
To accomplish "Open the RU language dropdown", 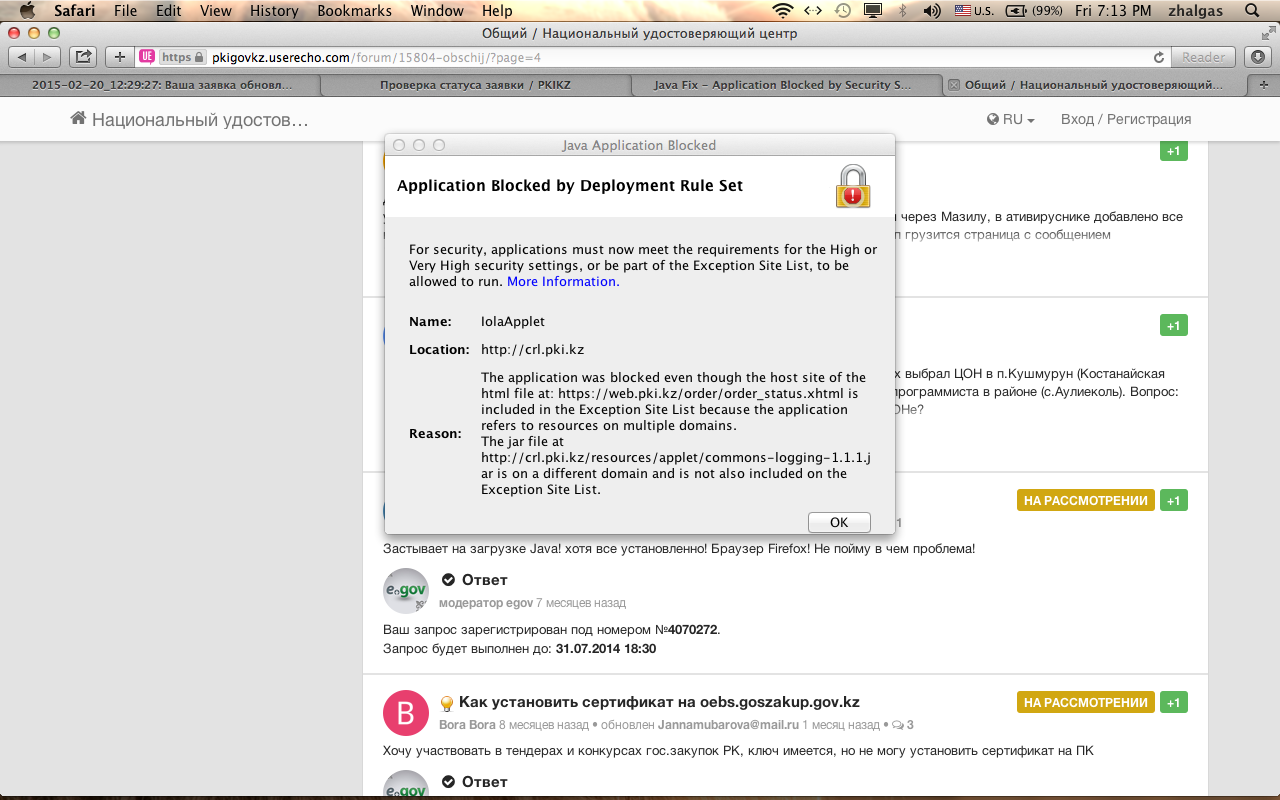I will click(x=1010, y=119).
